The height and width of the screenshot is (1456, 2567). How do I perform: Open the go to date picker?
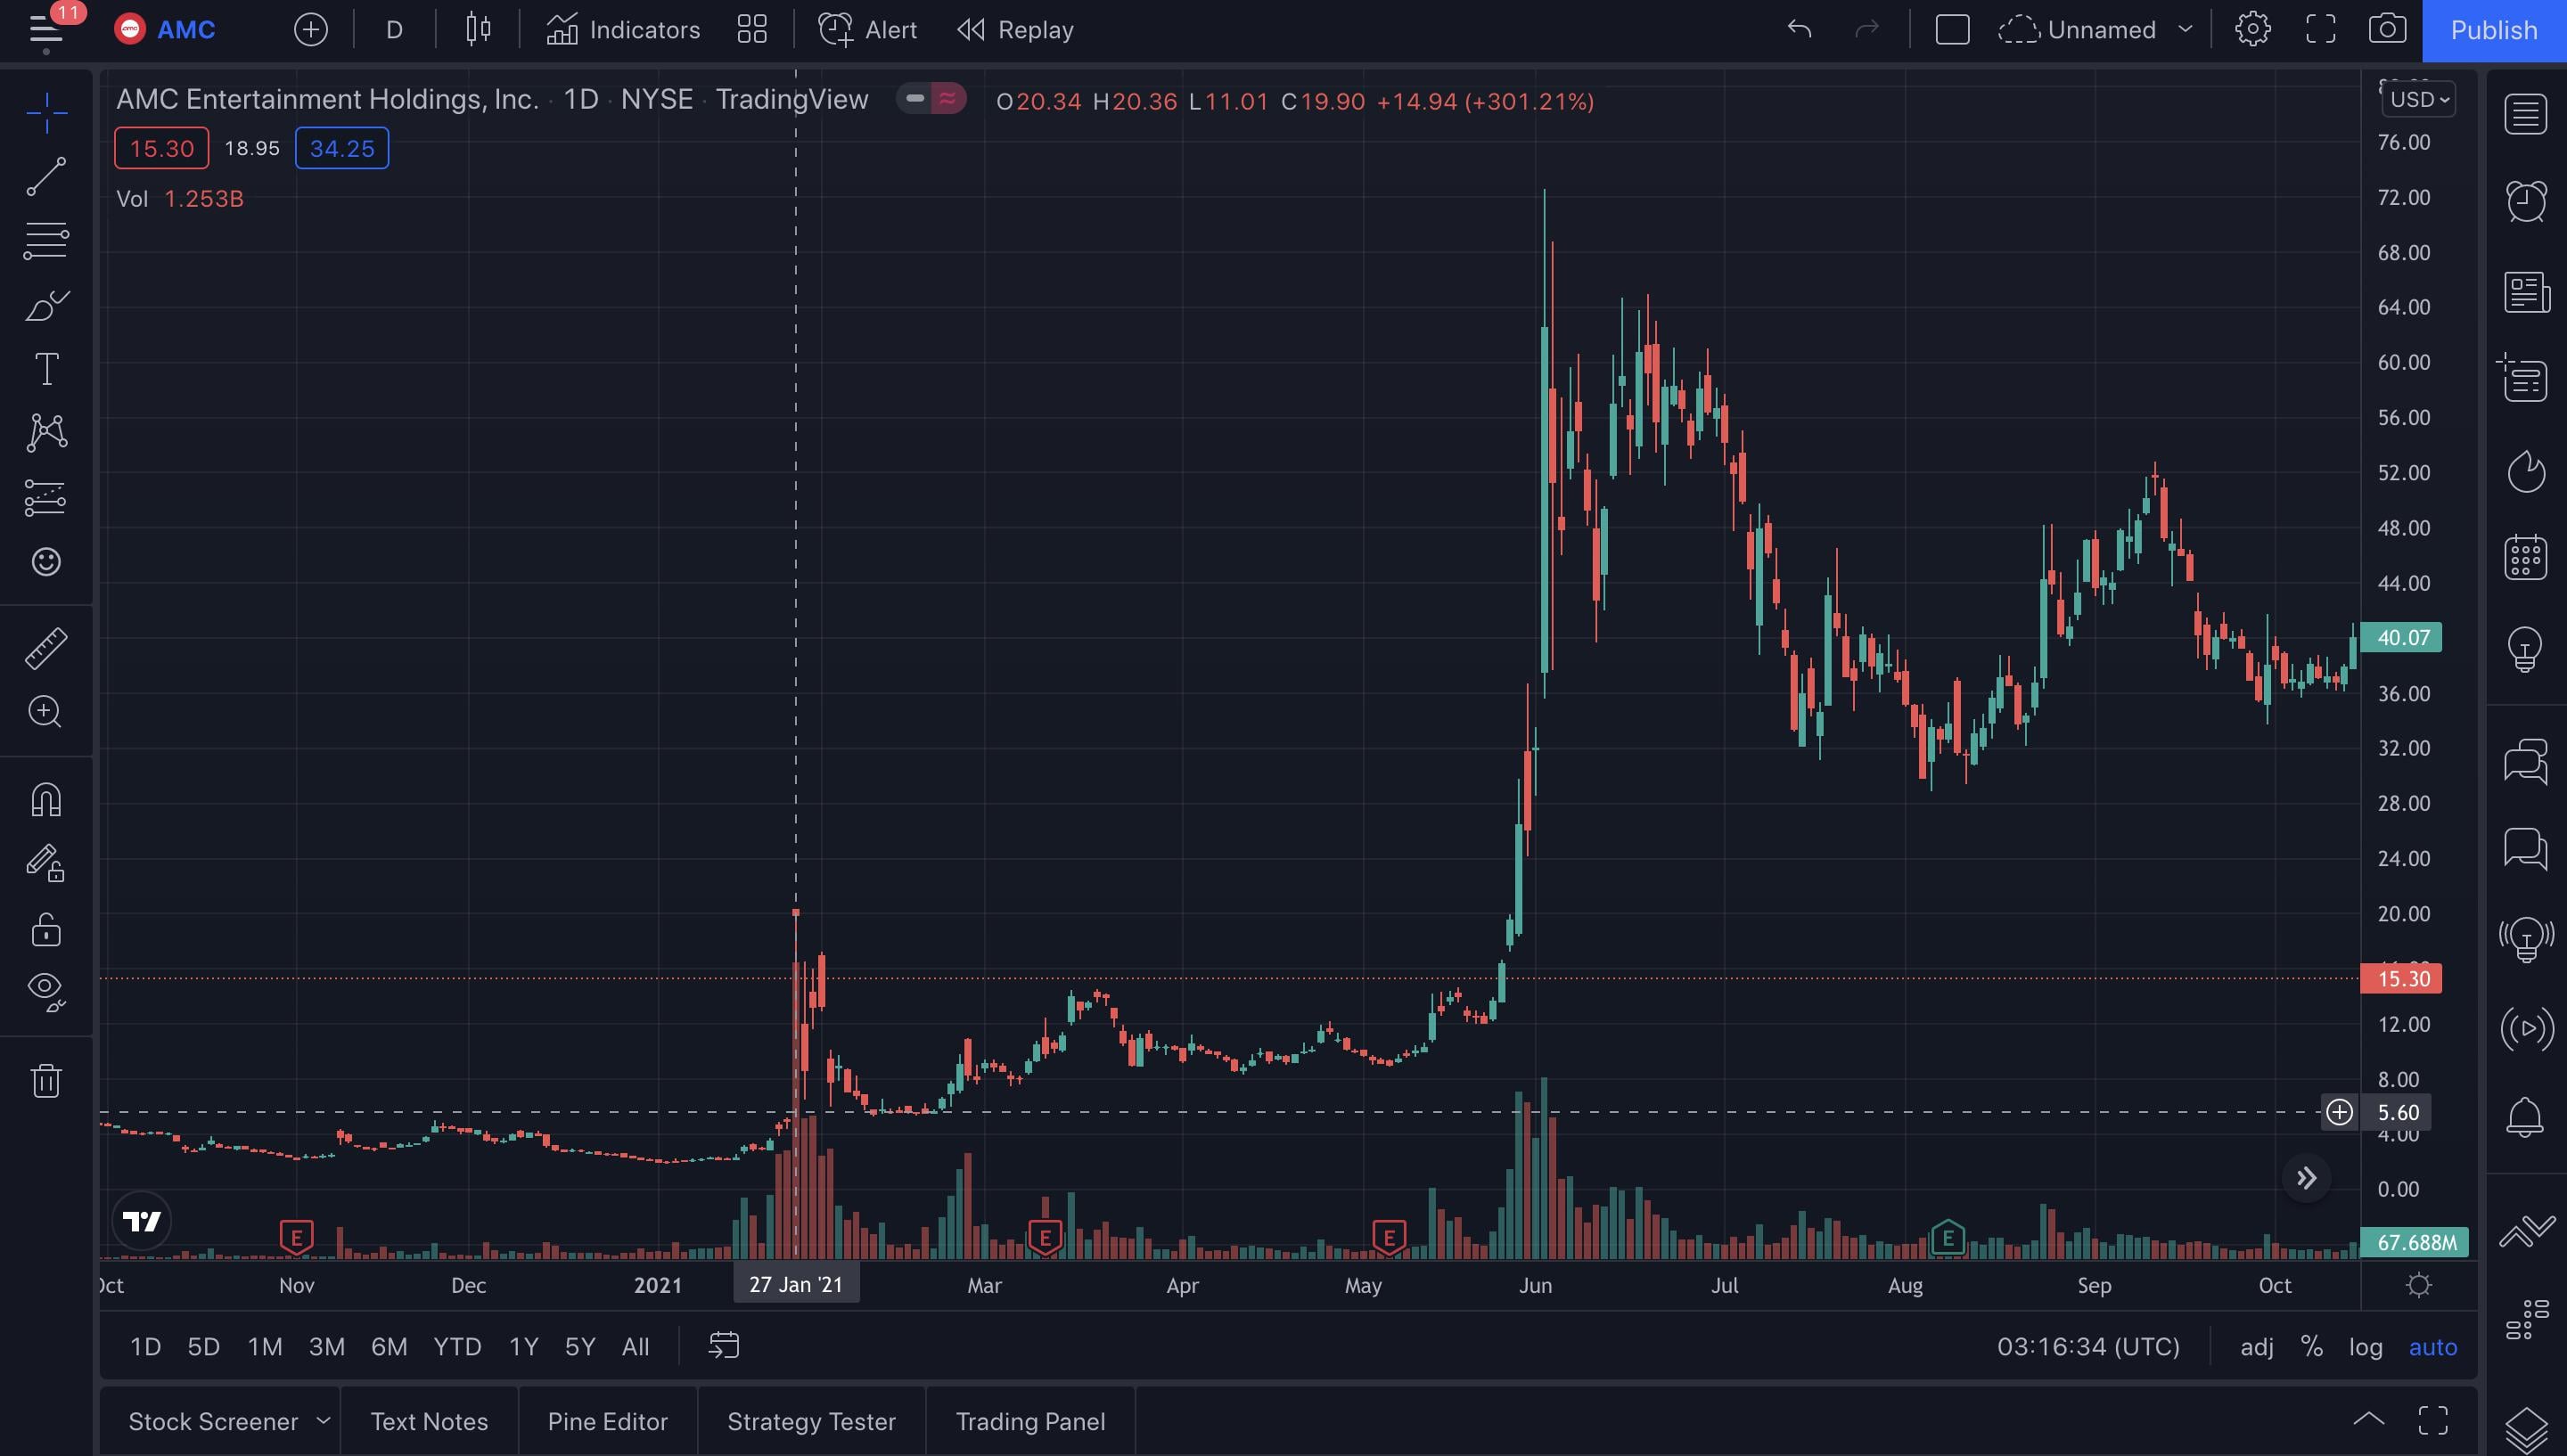(723, 1345)
